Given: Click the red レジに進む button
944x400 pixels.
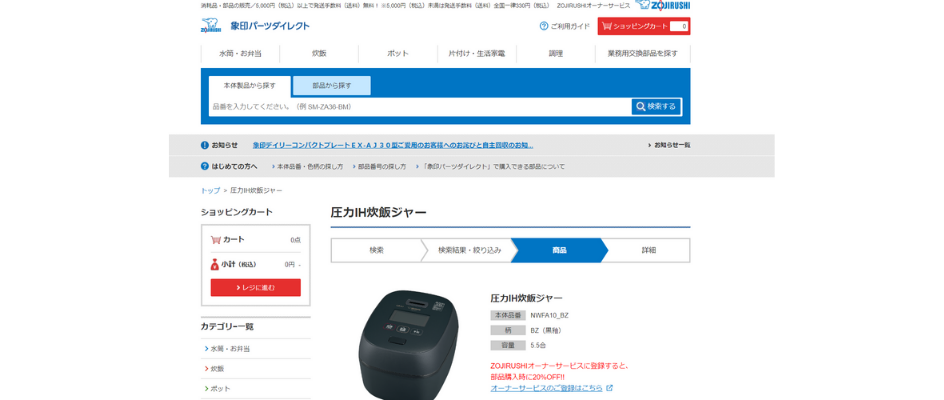Looking at the screenshot, I should [x=256, y=287].
